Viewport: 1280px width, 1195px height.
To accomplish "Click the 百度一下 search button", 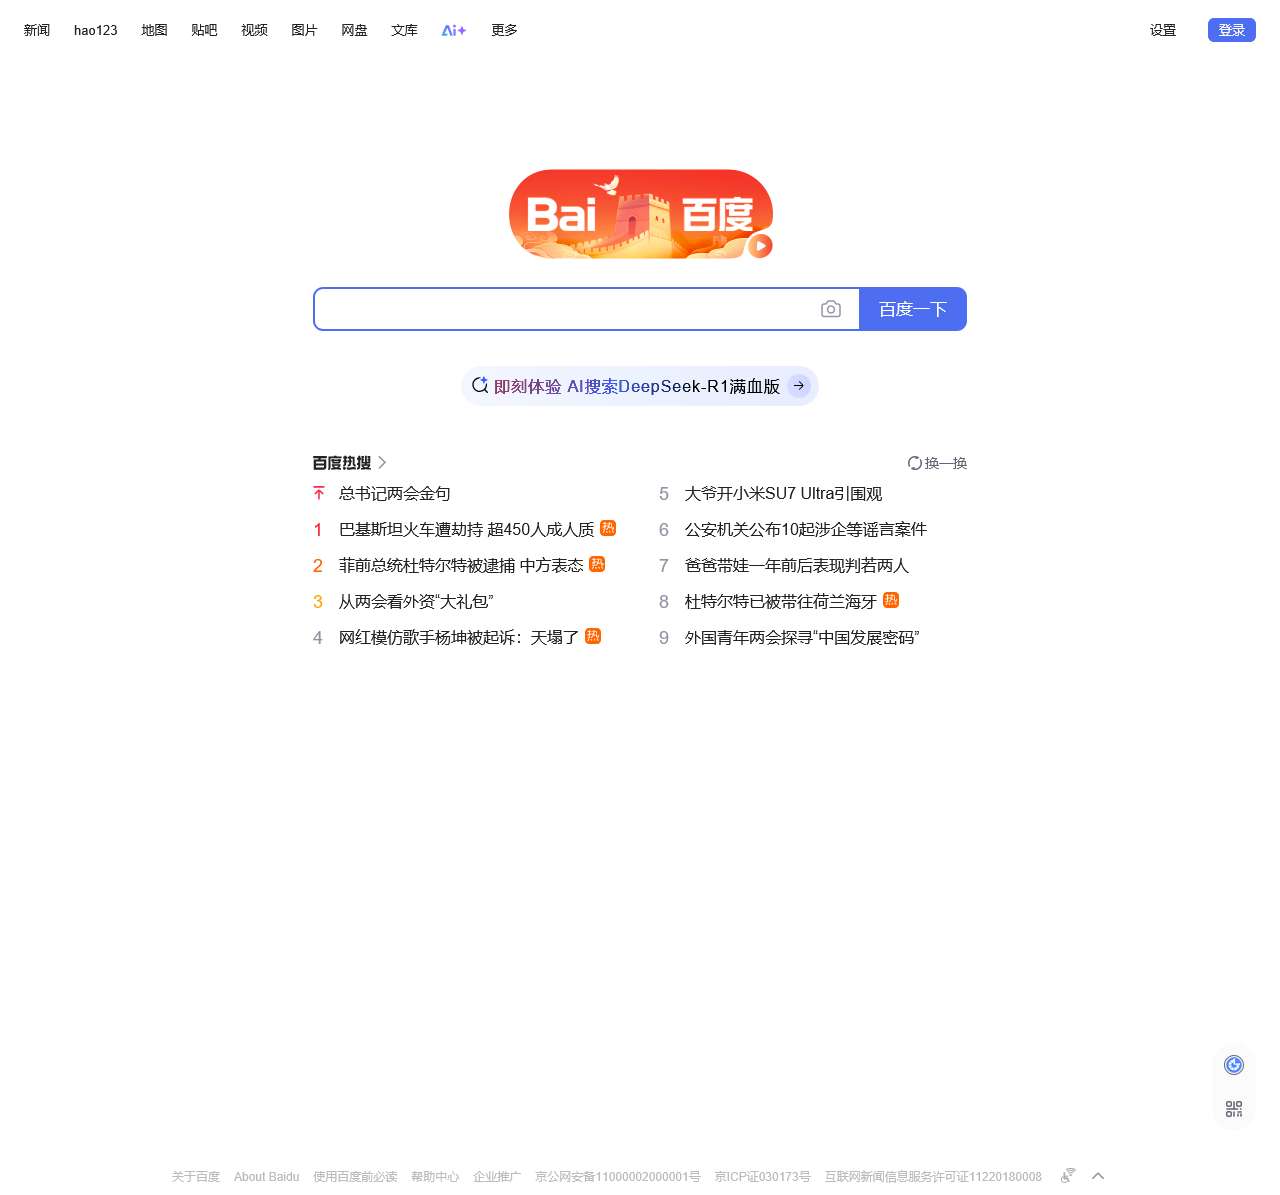I will coord(913,309).
